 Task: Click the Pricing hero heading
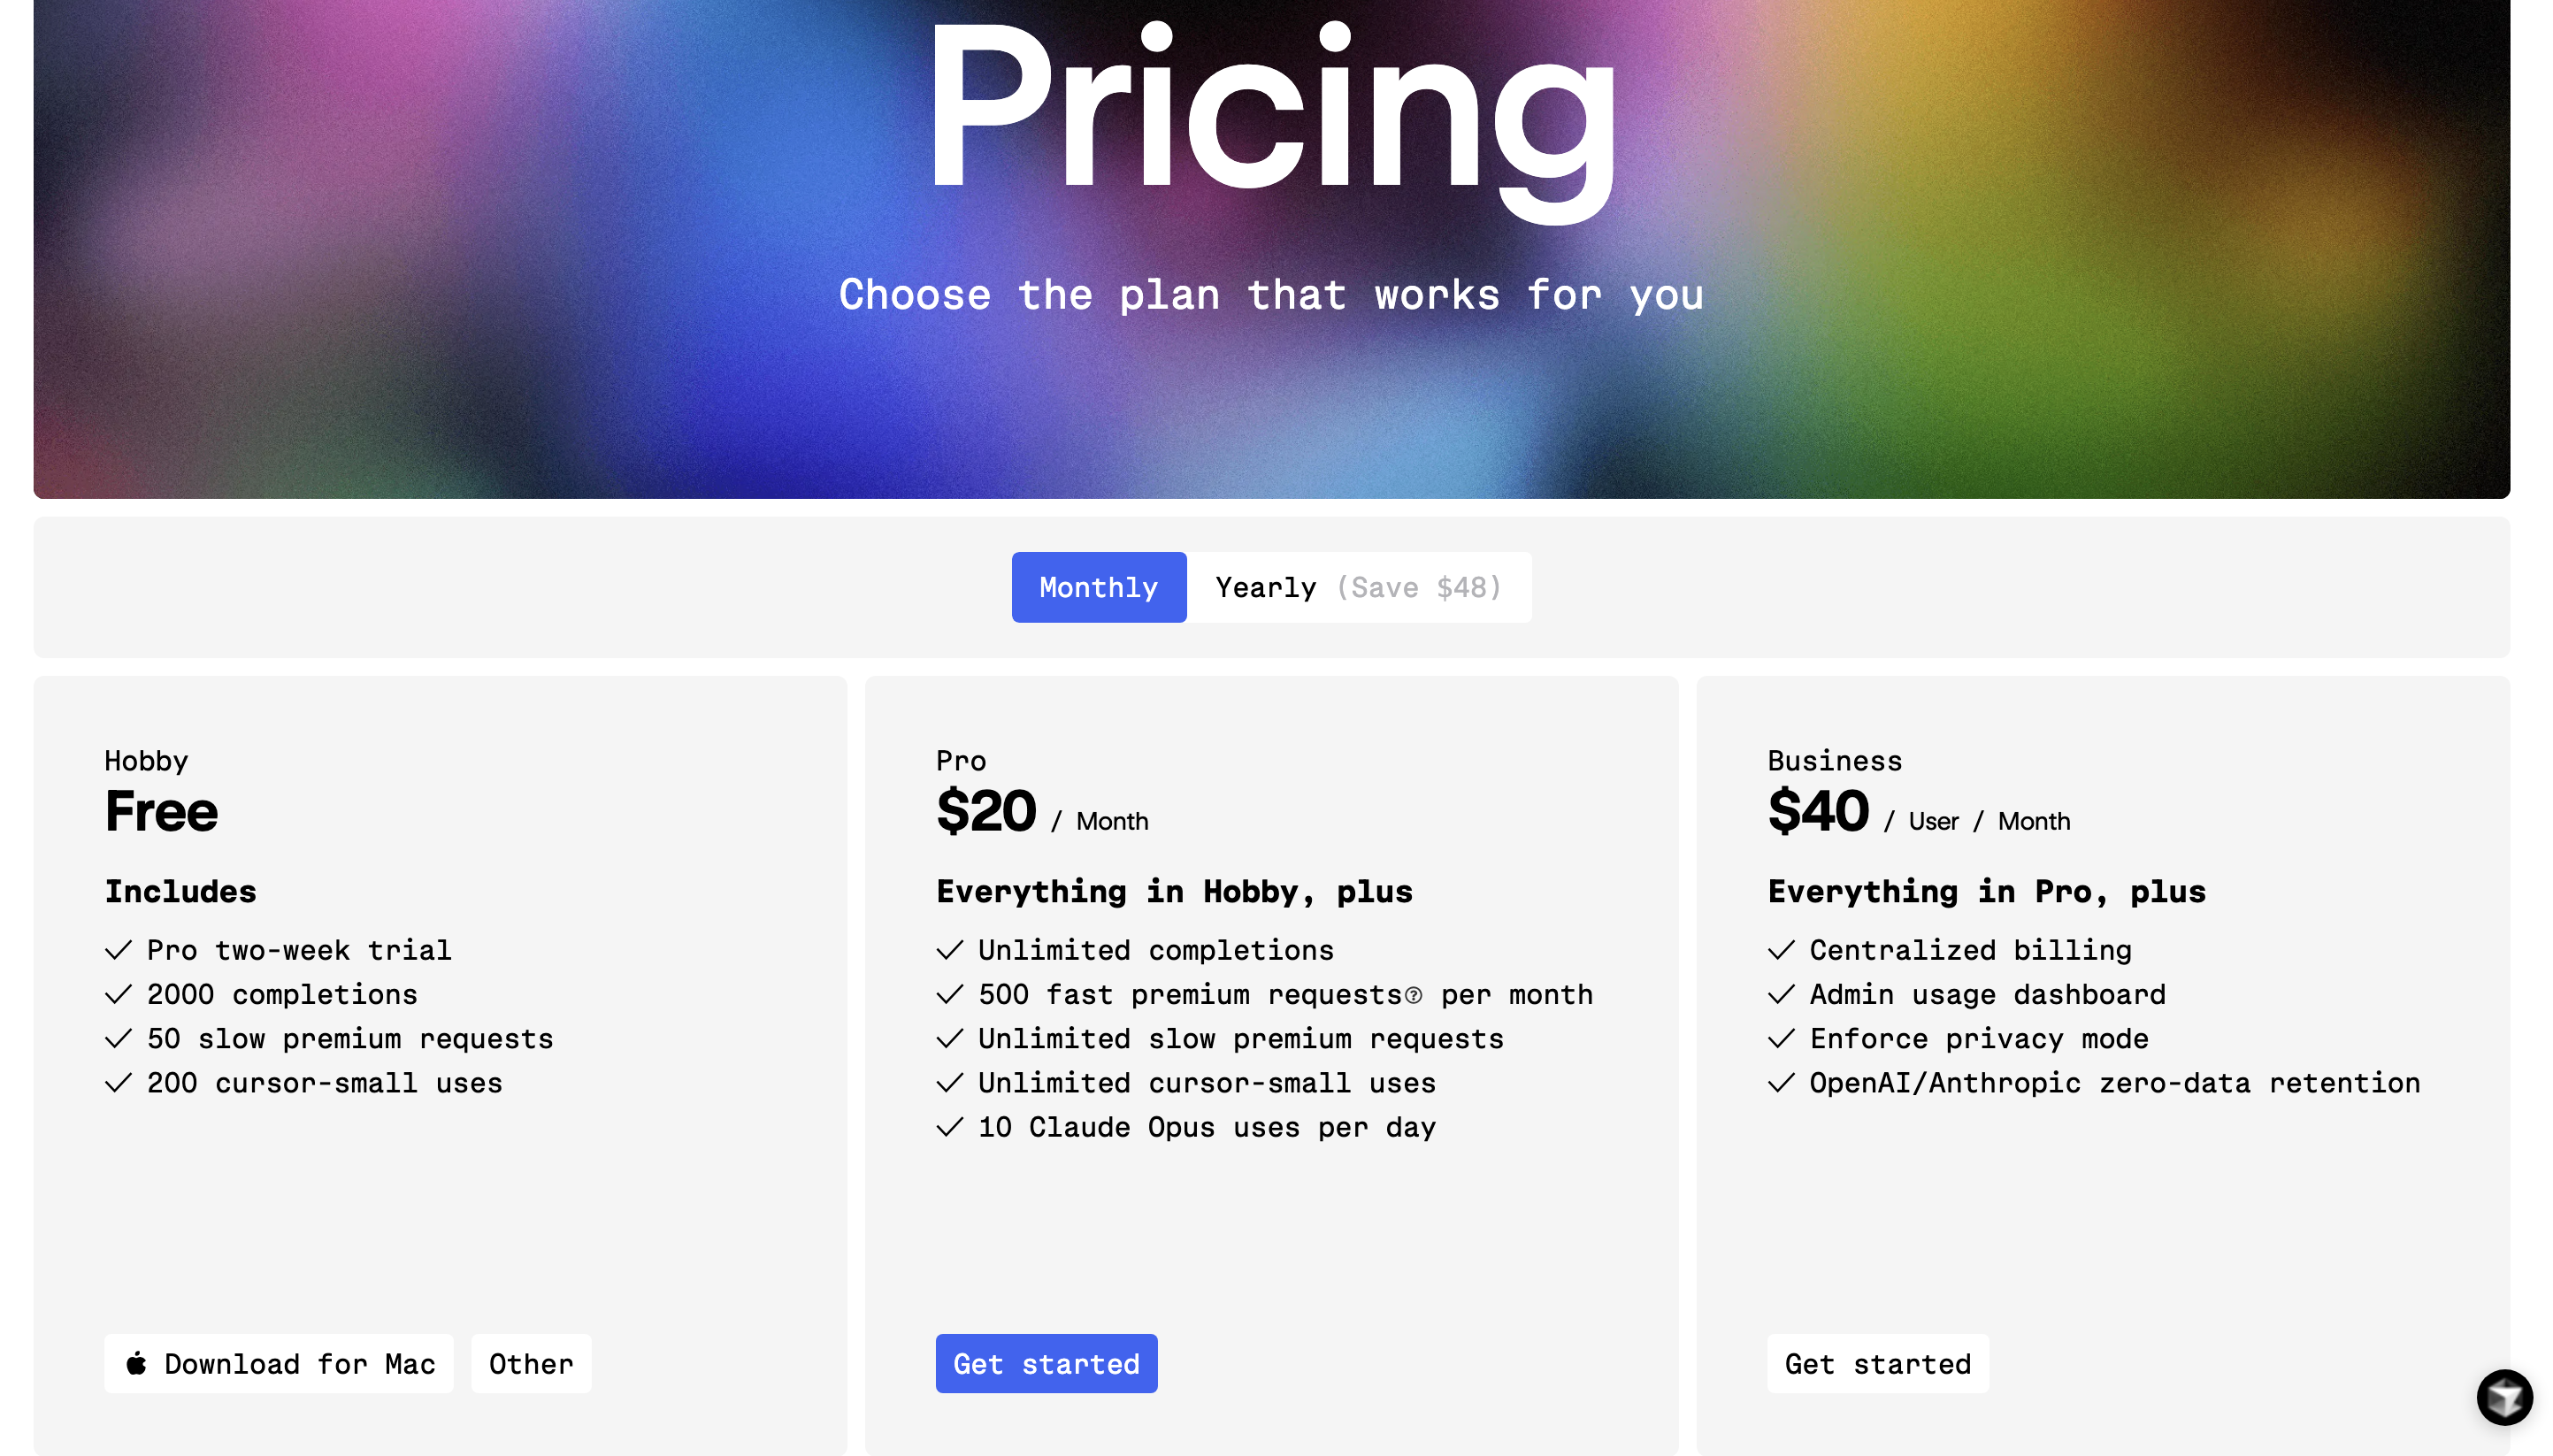point(1271,110)
